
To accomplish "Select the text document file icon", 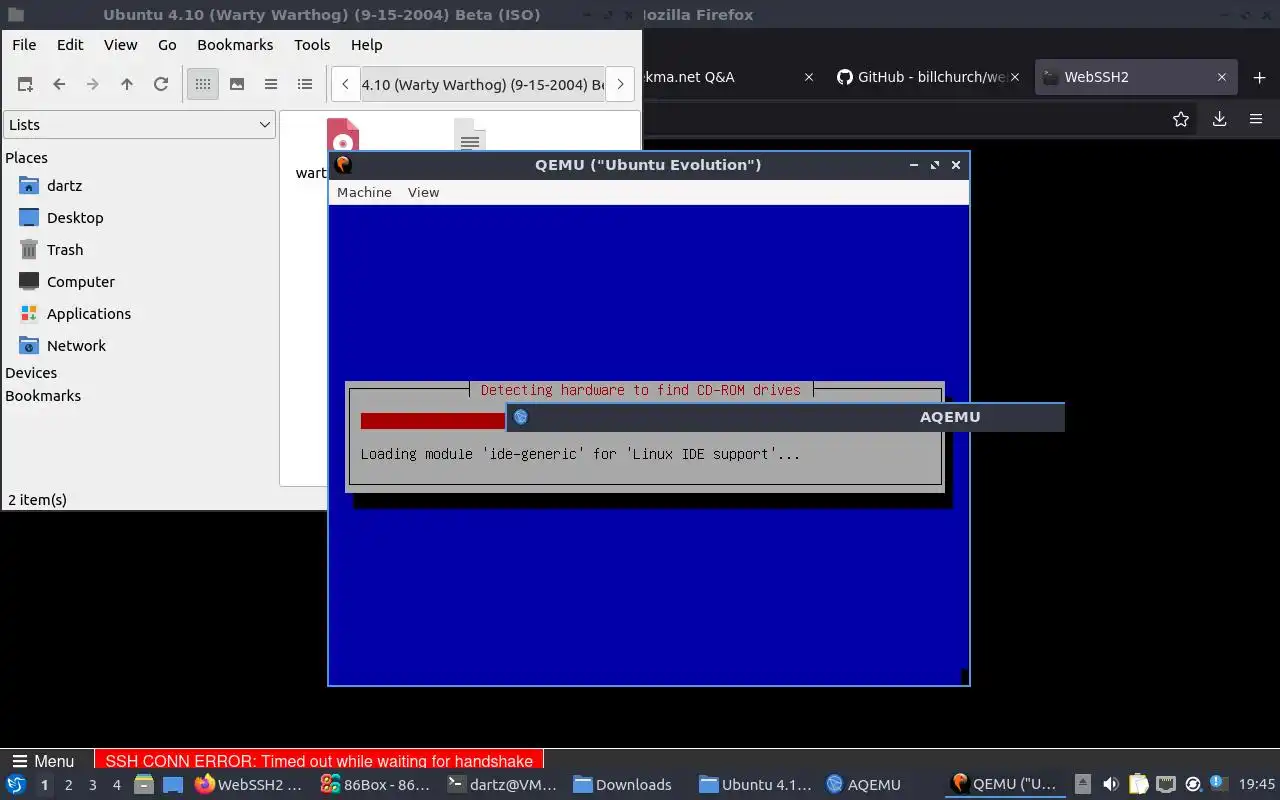I will tap(470, 136).
